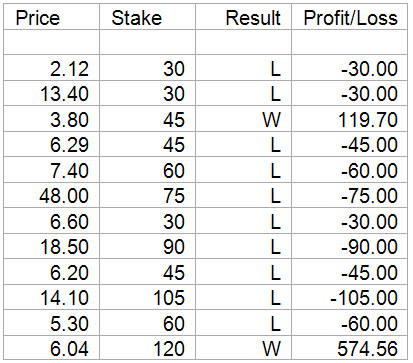
Task: Click the price cell showing 13.40
Action: [x=52, y=93]
